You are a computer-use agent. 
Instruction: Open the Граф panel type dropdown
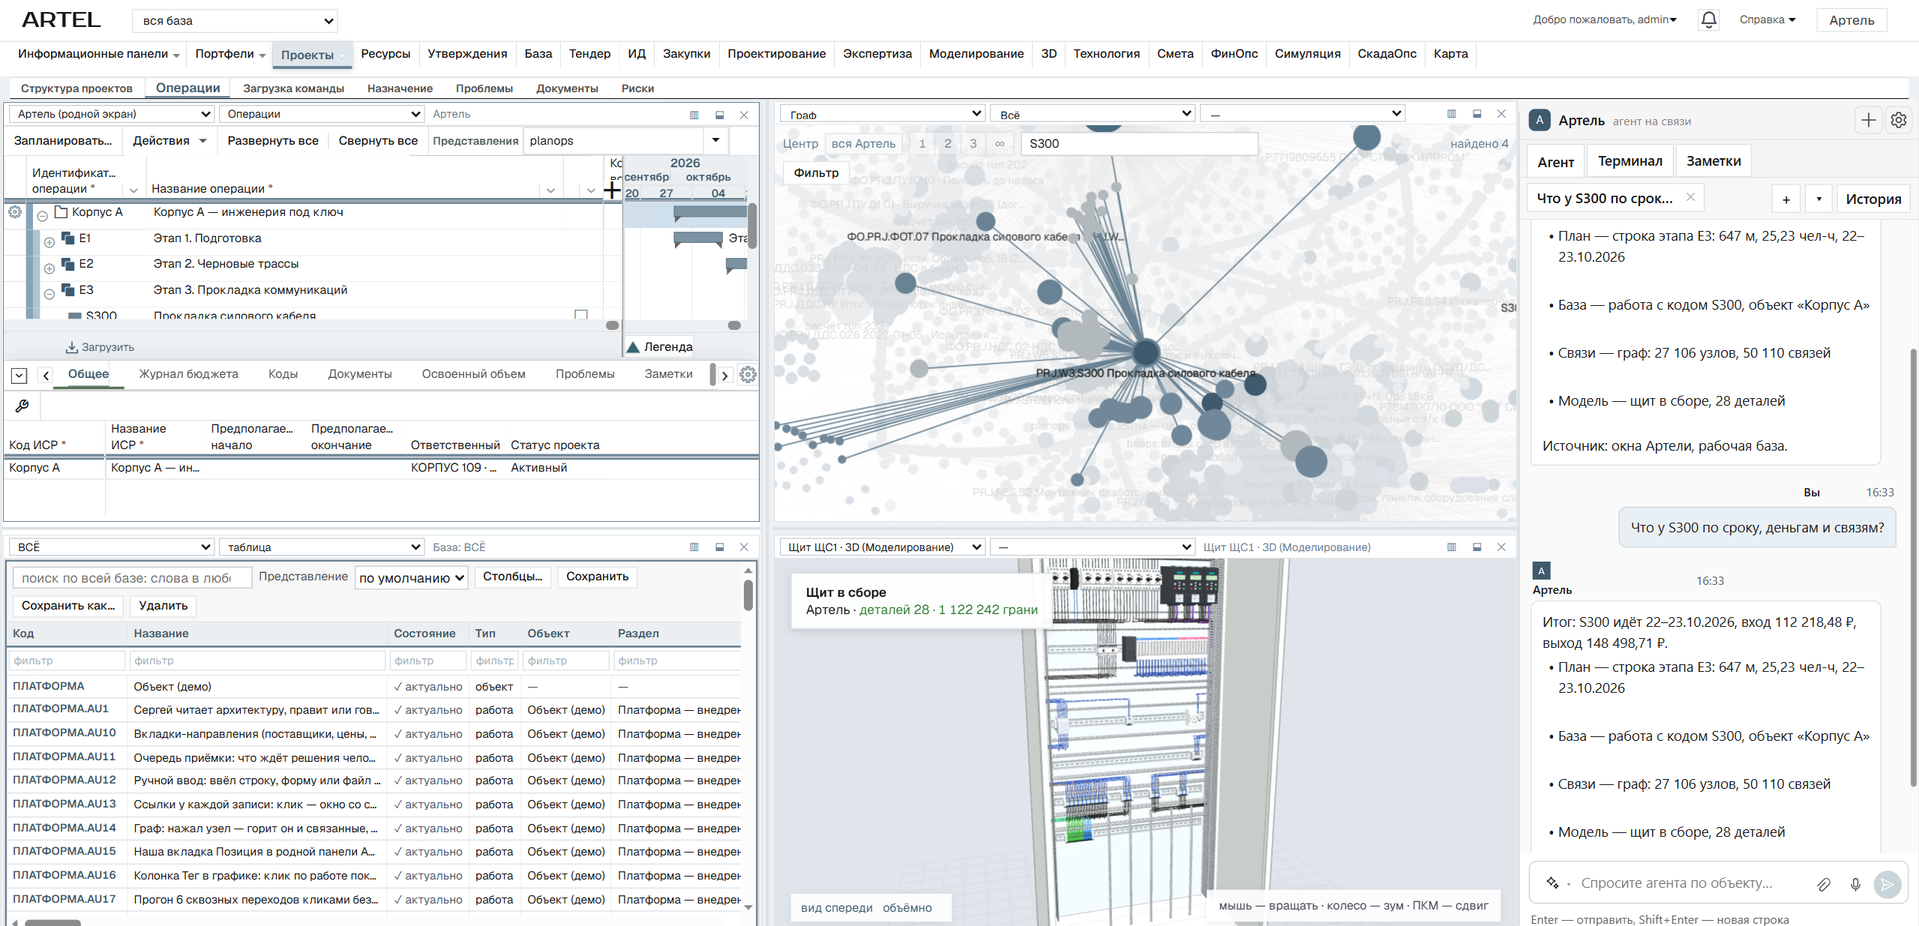coord(882,114)
